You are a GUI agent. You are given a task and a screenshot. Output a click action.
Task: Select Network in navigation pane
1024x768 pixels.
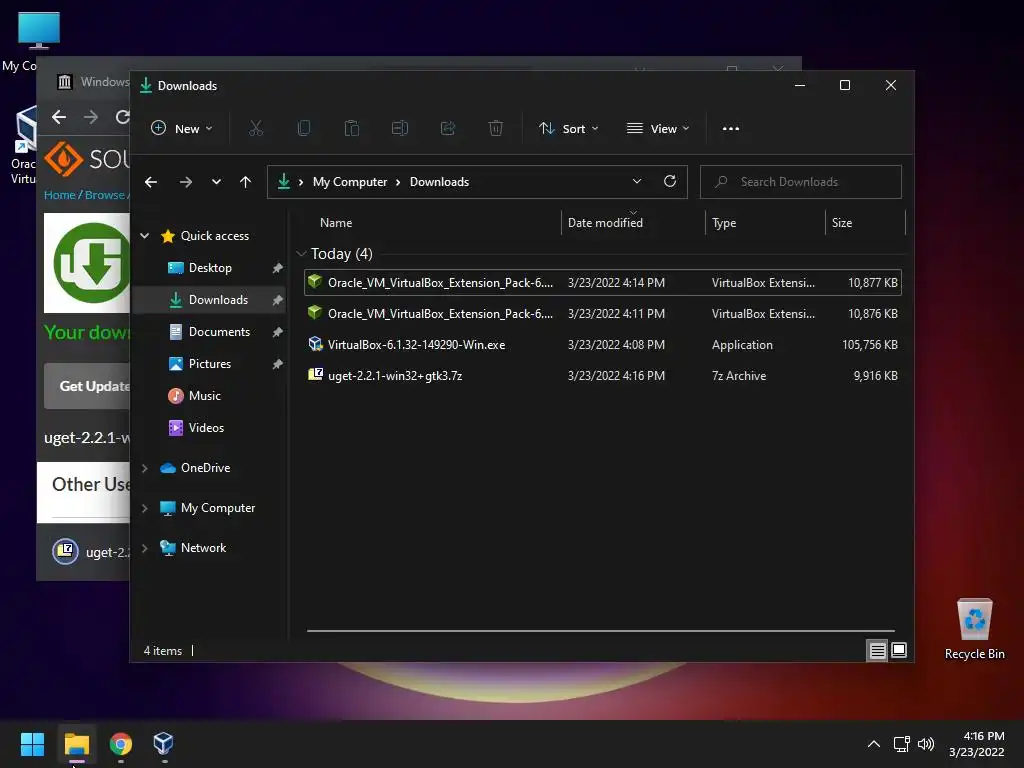[203, 548]
